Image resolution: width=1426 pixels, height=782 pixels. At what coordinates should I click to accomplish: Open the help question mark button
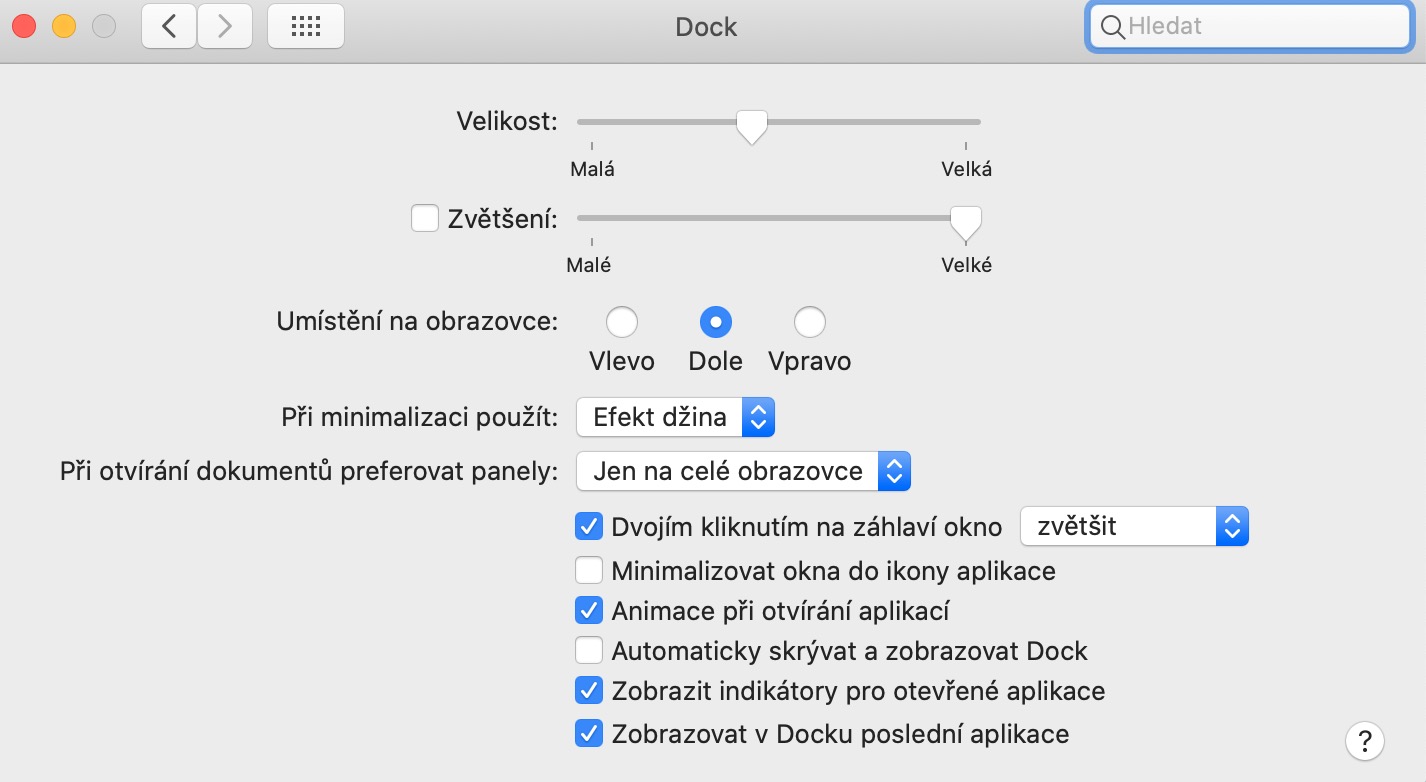pos(1365,741)
